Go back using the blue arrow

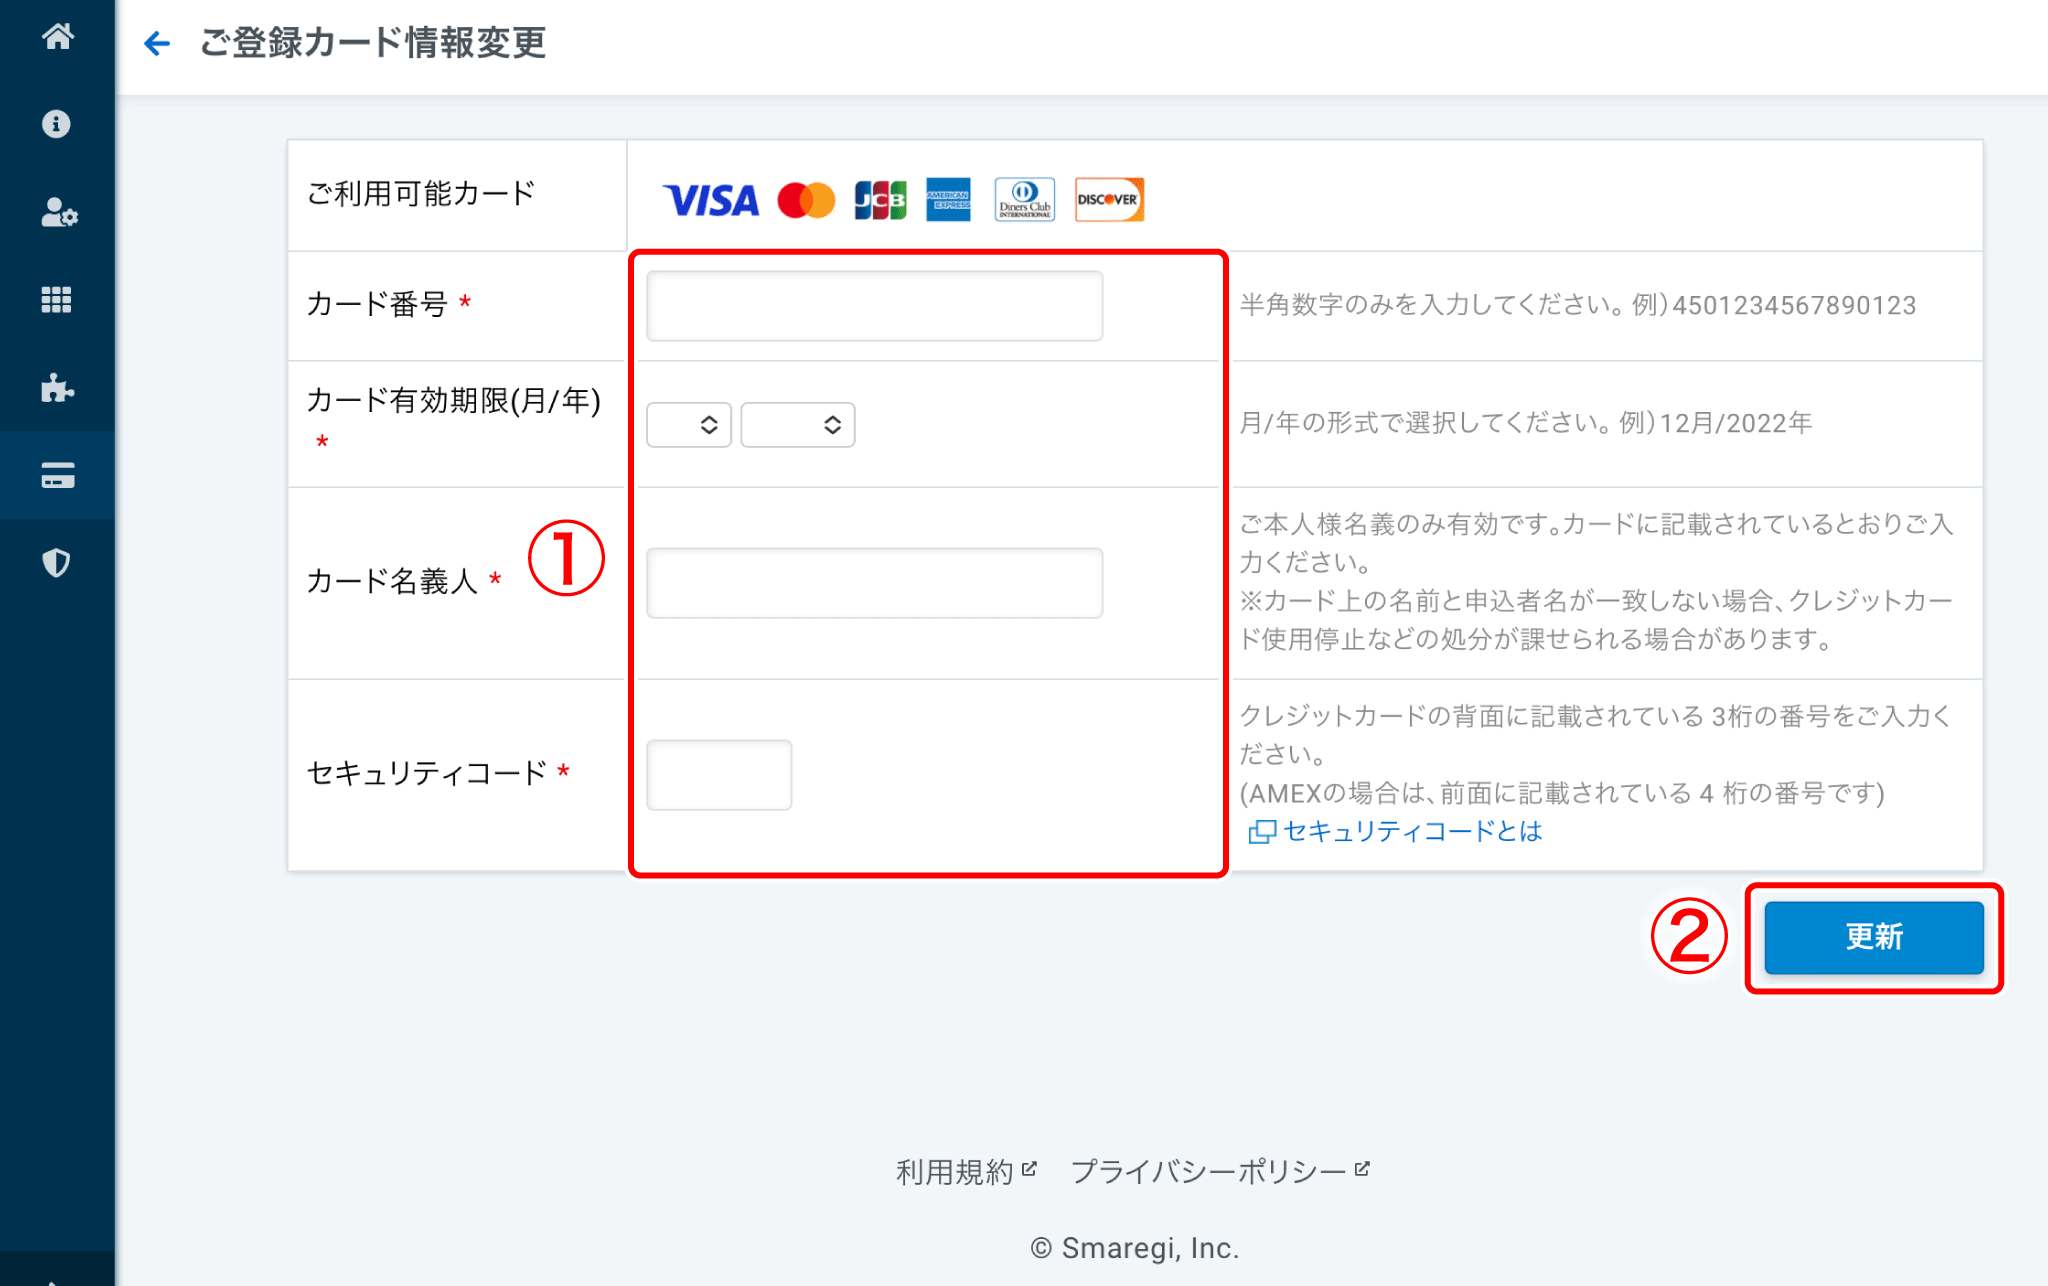[x=157, y=43]
